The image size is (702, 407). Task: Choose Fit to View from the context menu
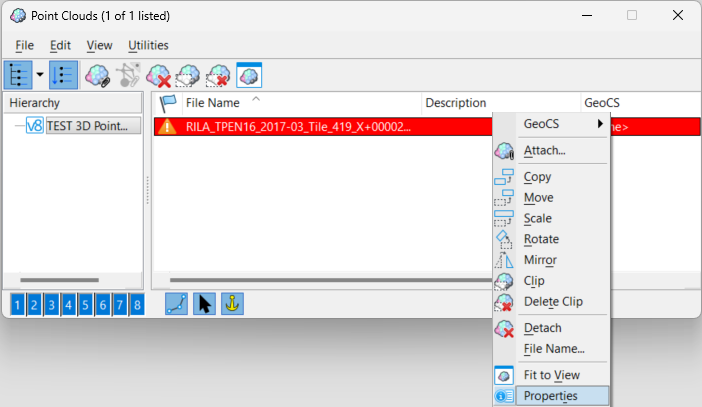tap(551, 375)
